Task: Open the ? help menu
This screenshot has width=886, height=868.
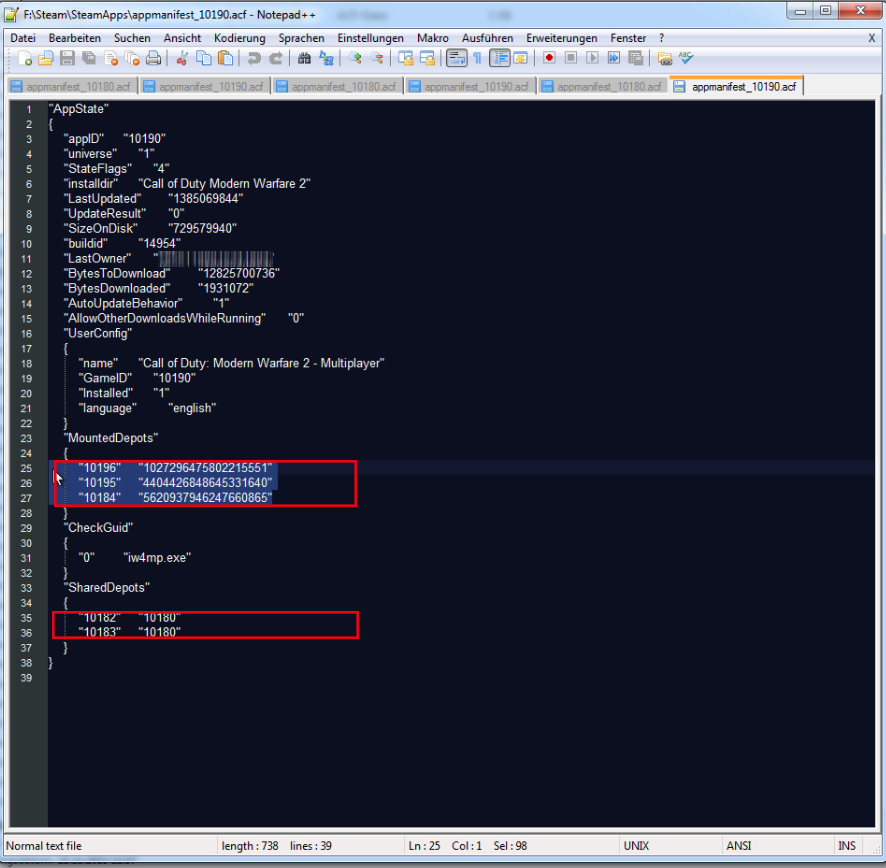Action: tap(662, 38)
